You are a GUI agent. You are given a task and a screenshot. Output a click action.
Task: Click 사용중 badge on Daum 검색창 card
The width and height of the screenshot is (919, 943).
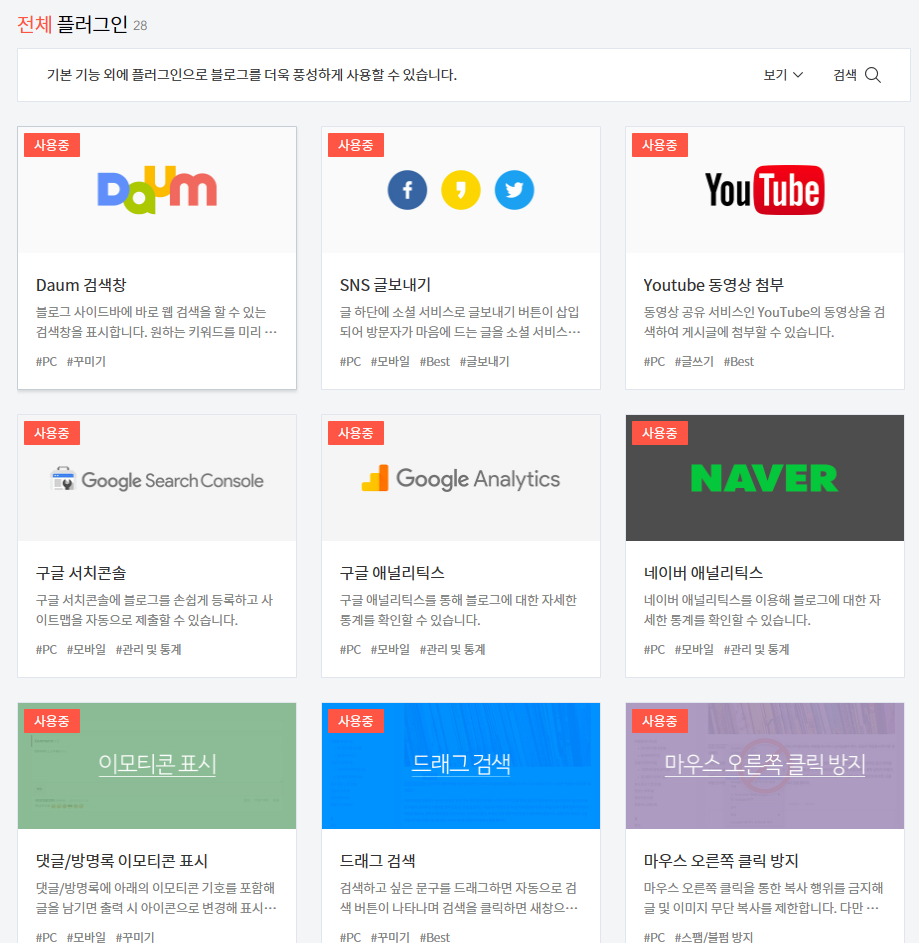coord(52,145)
